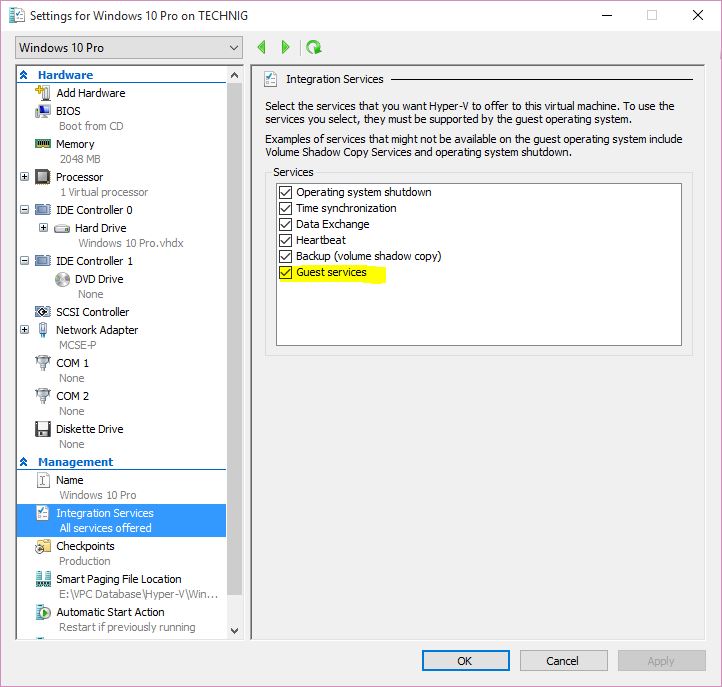The height and width of the screenshot is (687, 722).
Task: Click the '2048 MB' memory value
Action: [x=80, y=159]
